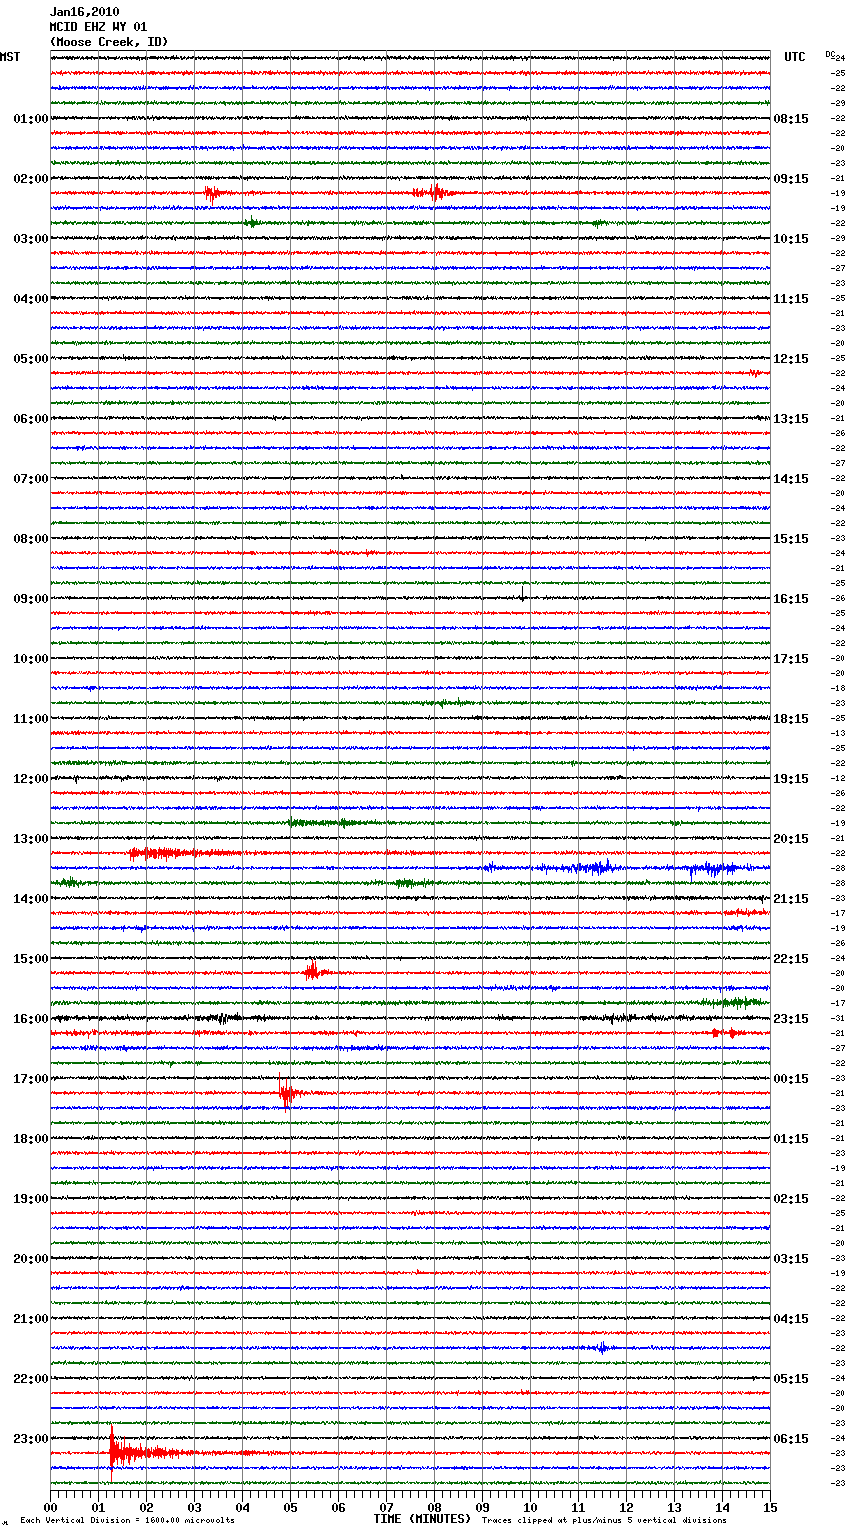Select the 09:15 UTC time label
Image resolution: width=850 pixels, height=1534 pixels.
click(x=791, y=179)
